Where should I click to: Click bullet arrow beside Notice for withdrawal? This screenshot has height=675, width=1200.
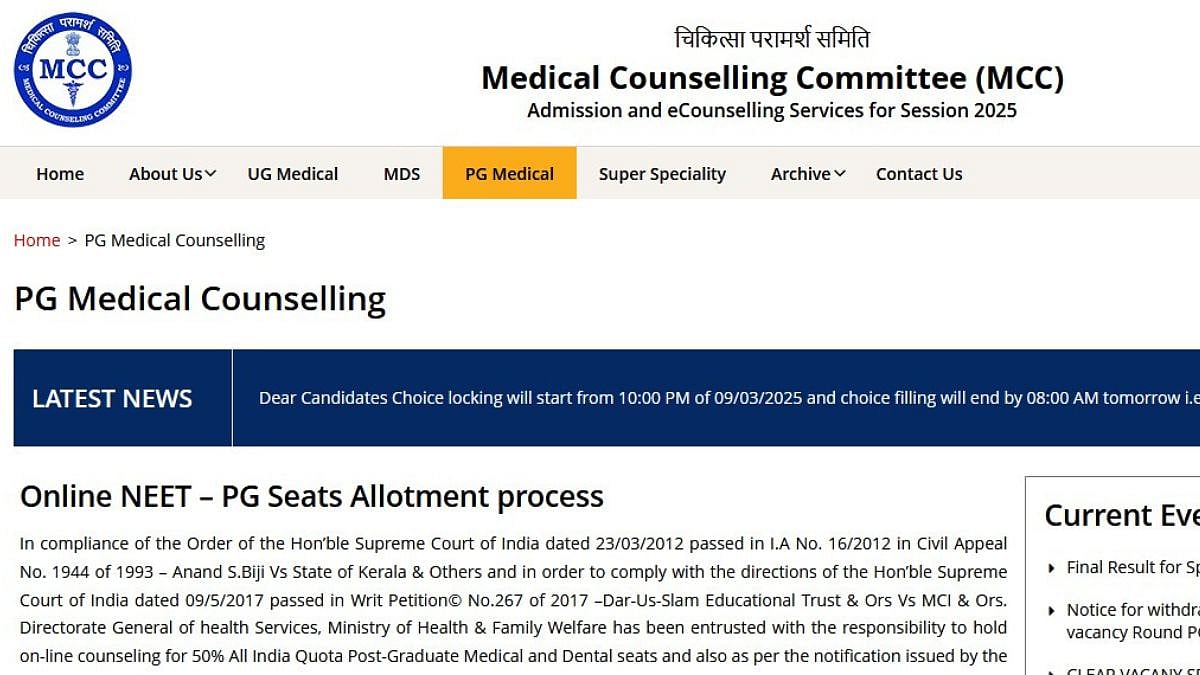tap(1051, 610)
